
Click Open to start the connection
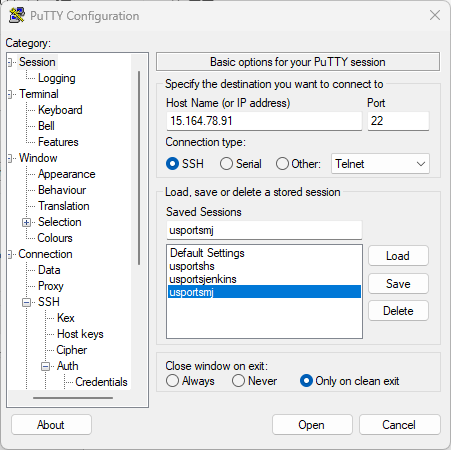click(312, 425)
